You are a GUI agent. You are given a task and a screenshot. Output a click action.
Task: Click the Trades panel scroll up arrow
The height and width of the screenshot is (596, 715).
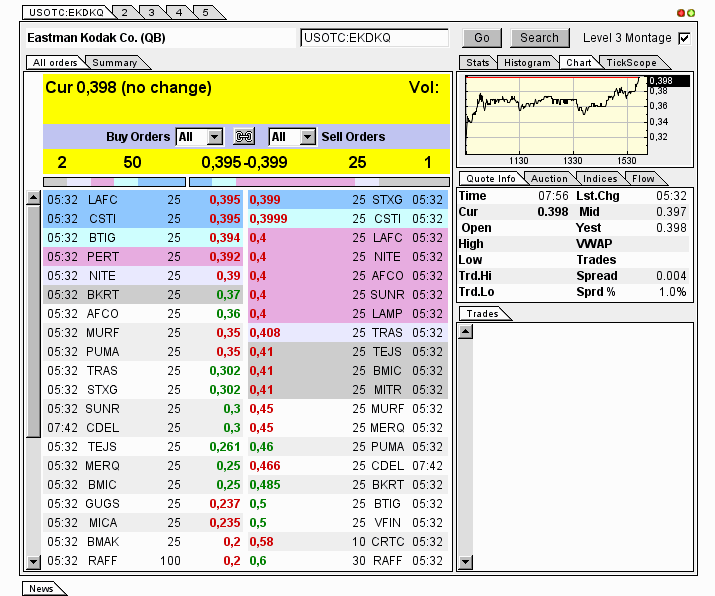click(x=466, y=332)
